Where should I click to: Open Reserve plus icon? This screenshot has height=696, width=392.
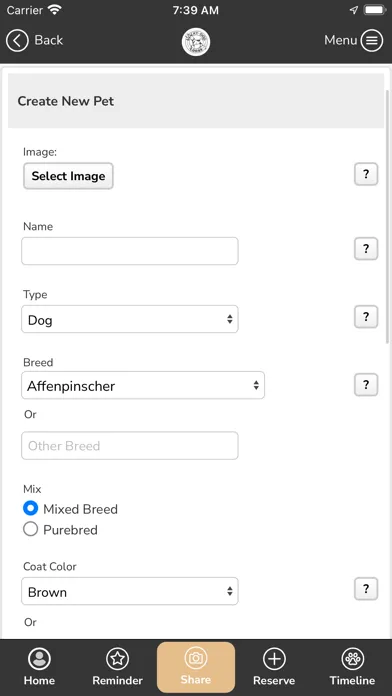point(274,659)
